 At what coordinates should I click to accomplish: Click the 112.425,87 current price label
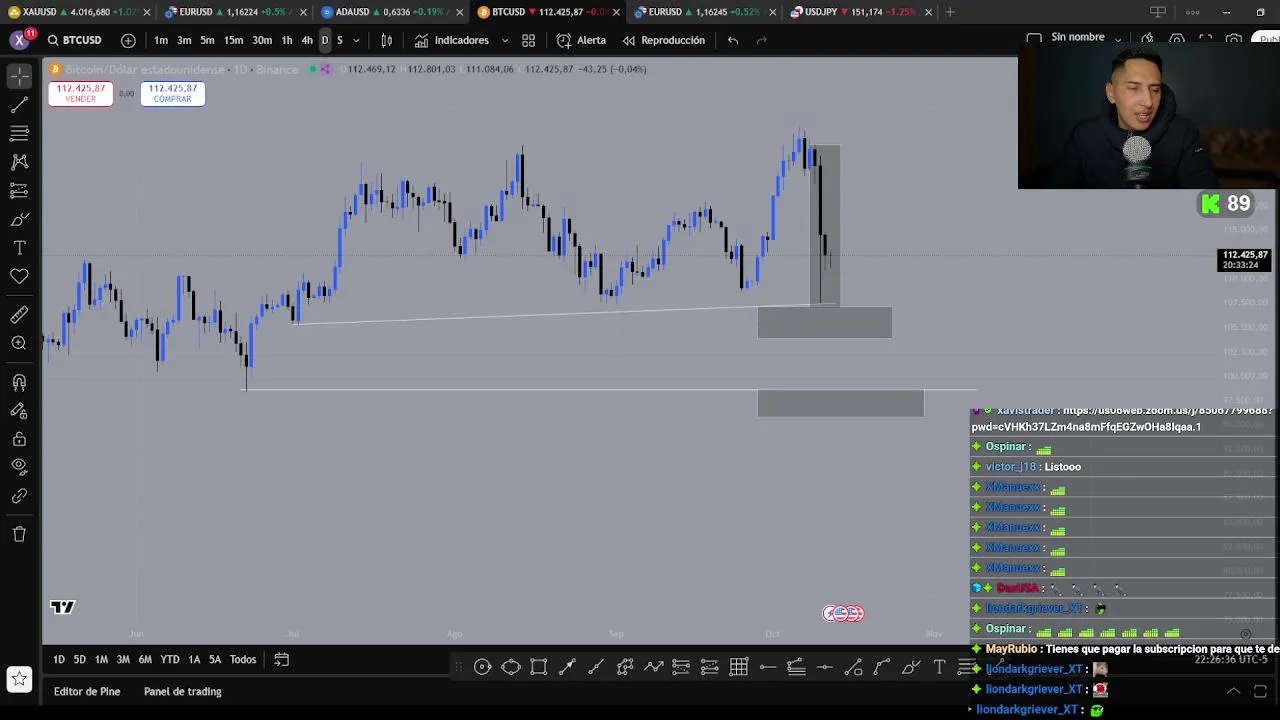1245,260
